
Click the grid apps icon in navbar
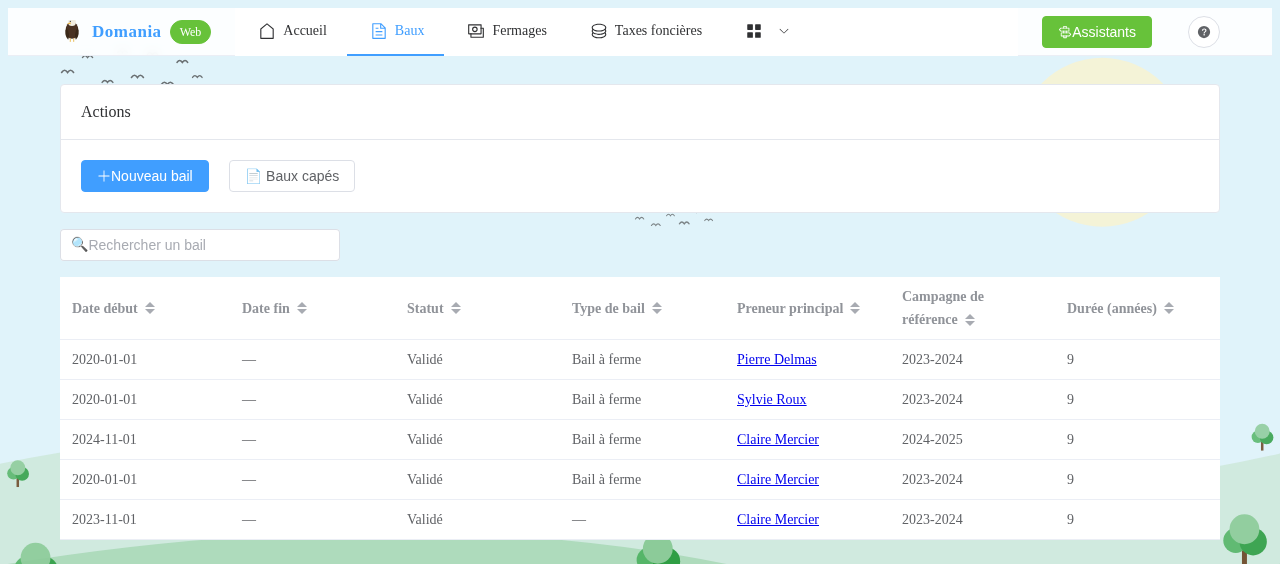(754, 31)
